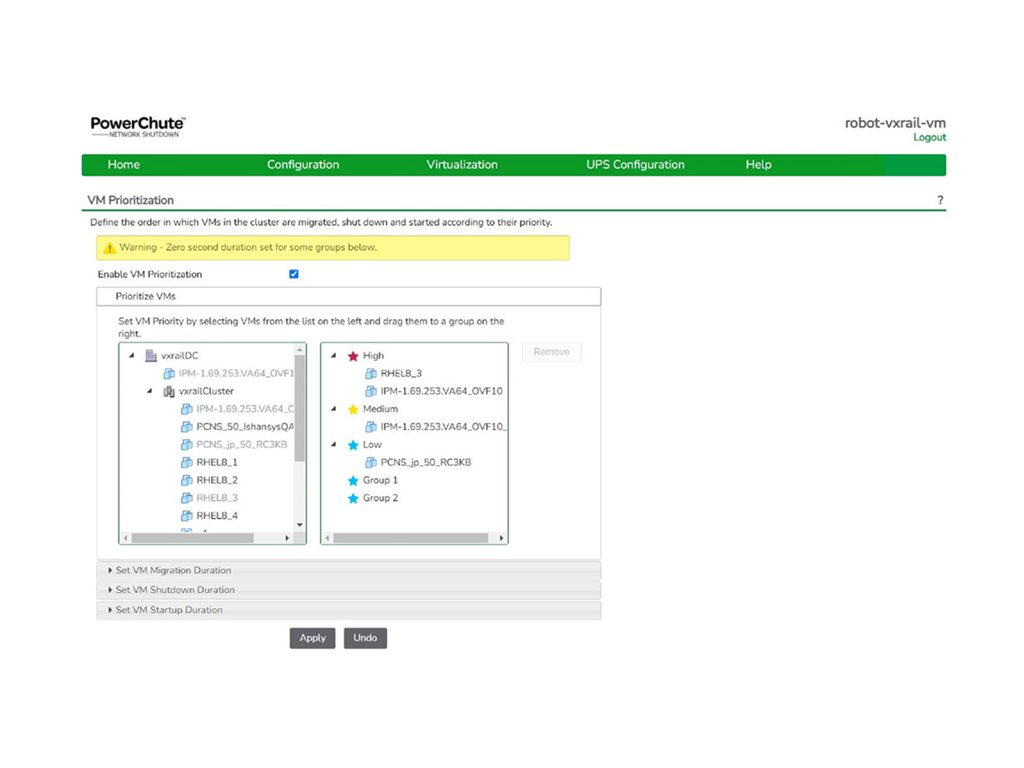Click the Group 1 star icon
The width and height of the screenshot is (1024, 768).
point(352,481)
